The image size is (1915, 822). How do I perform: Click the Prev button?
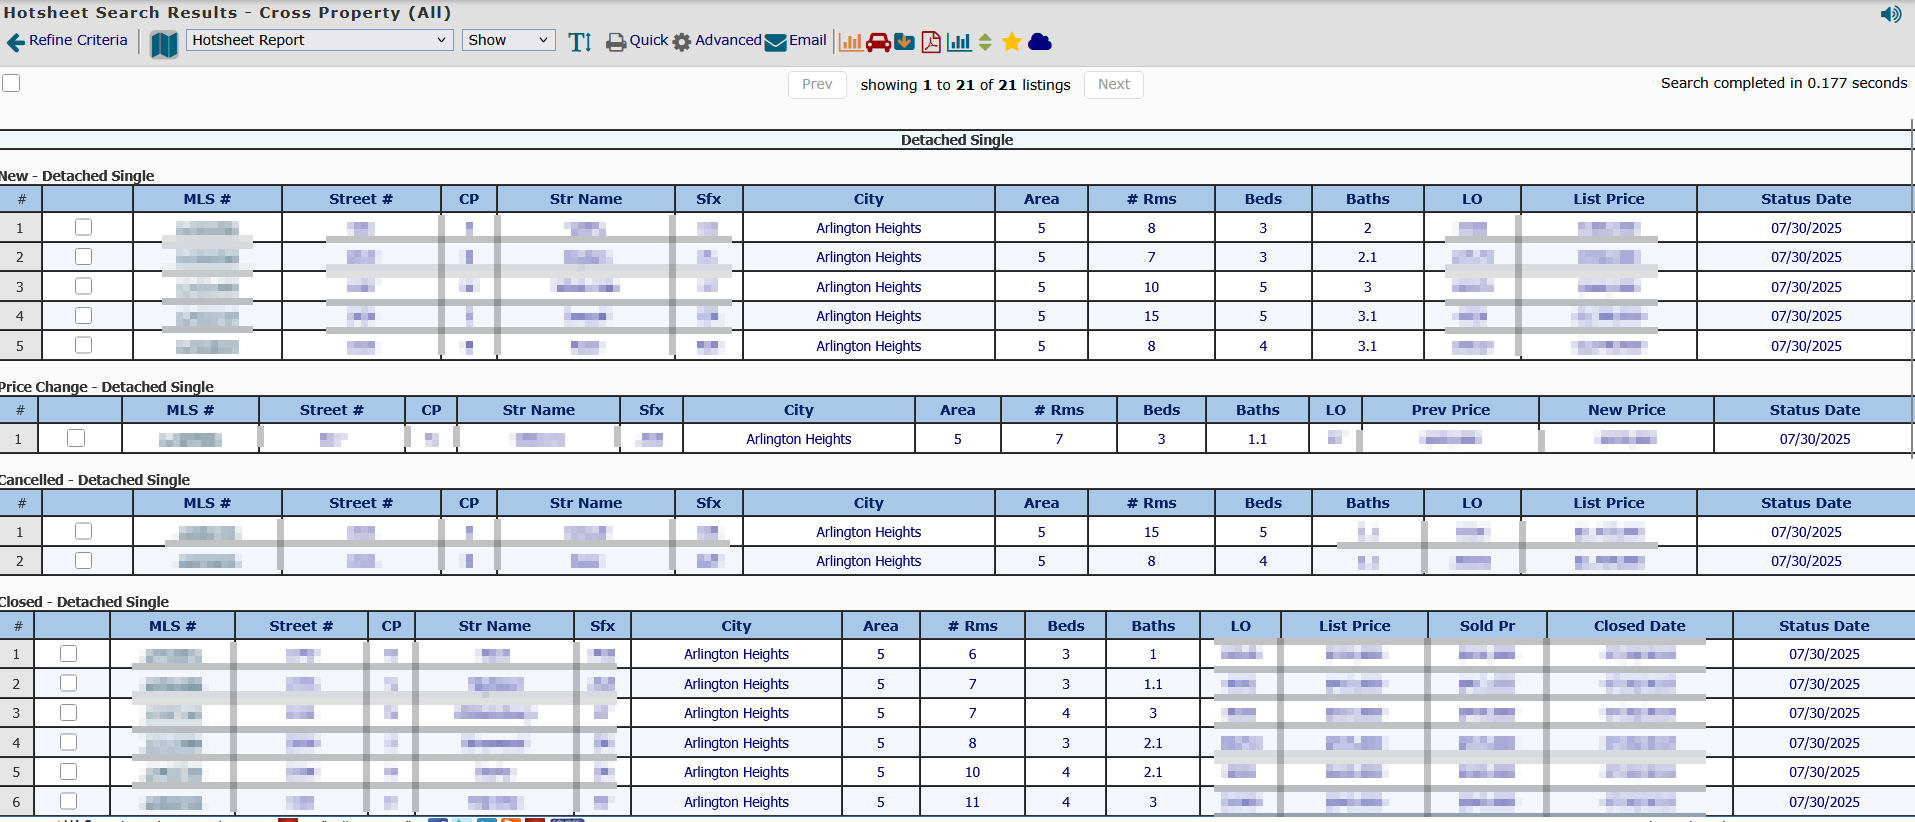point(817,84)
